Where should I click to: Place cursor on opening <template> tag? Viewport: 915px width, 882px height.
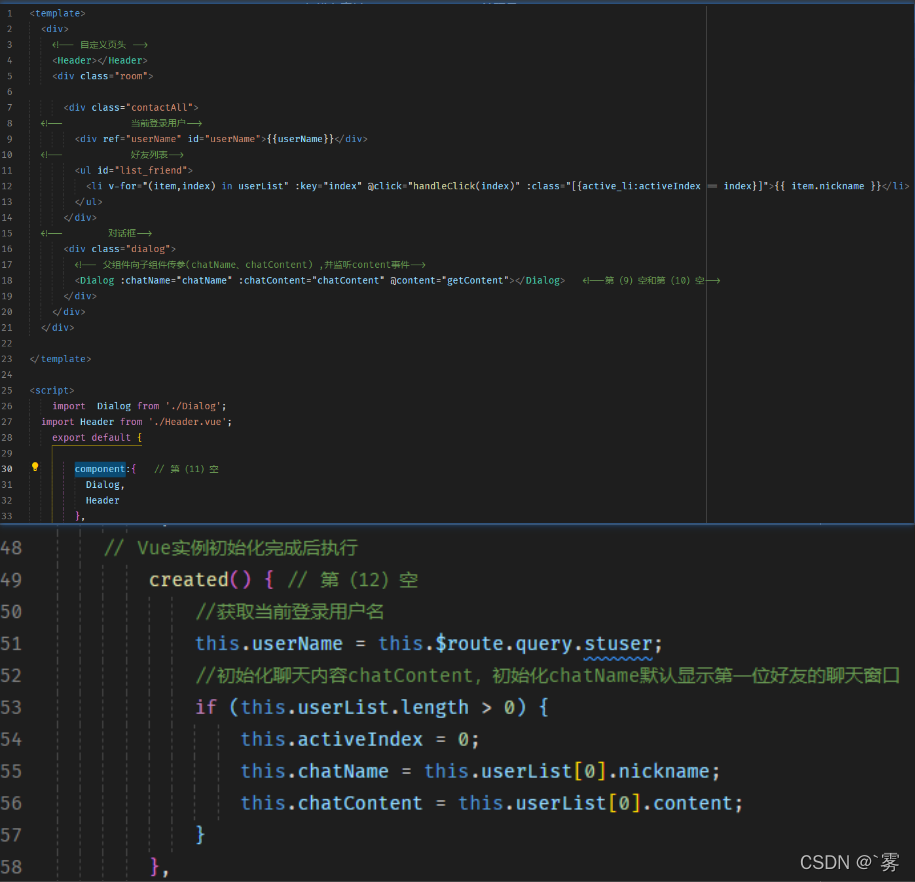point(58,13)
